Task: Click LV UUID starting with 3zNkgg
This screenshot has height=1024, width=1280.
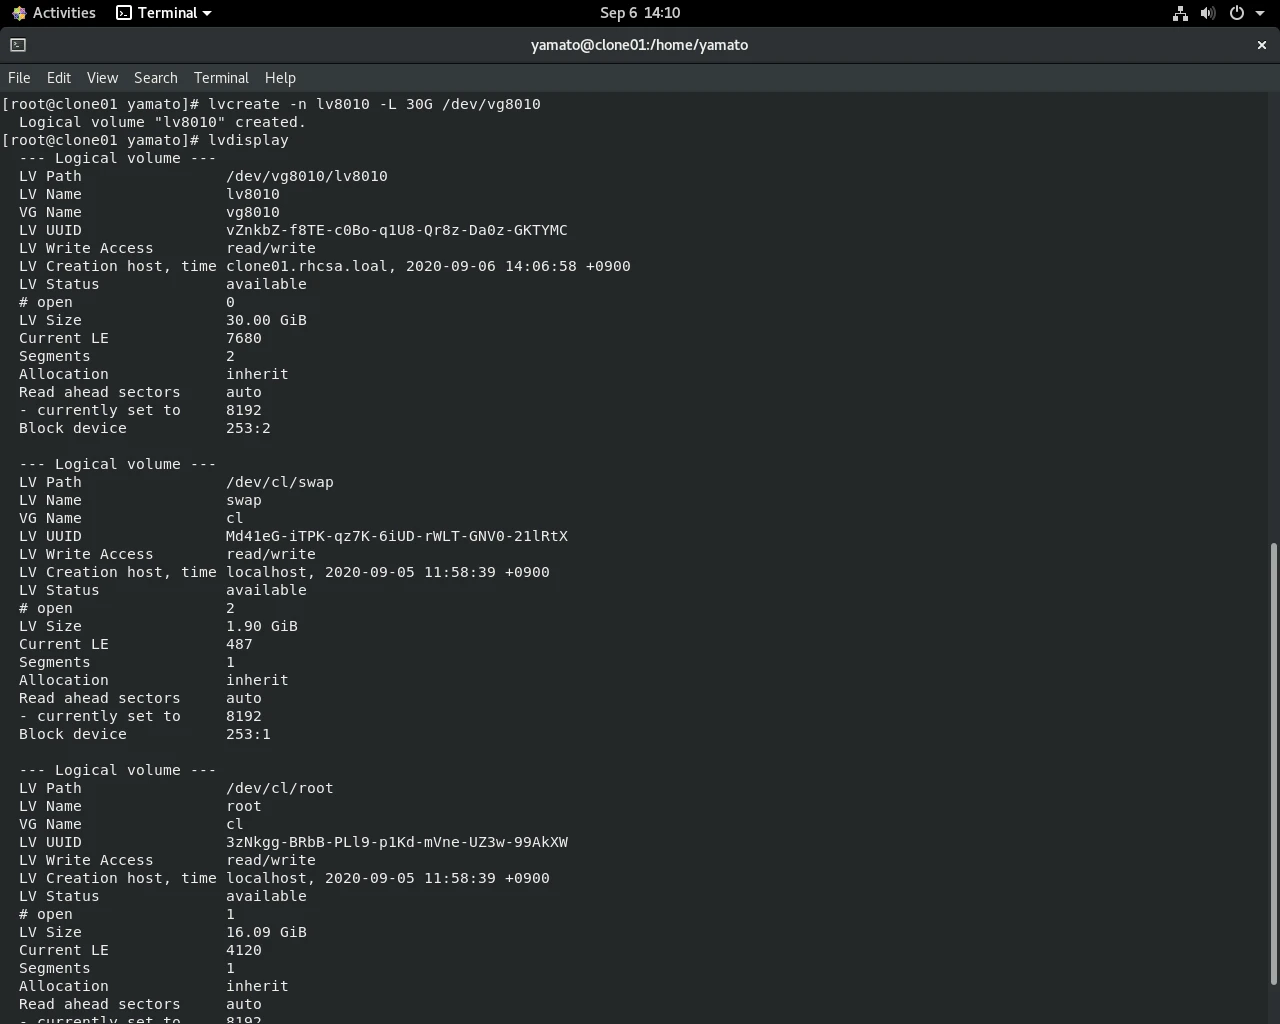Action: coord(397,842)
